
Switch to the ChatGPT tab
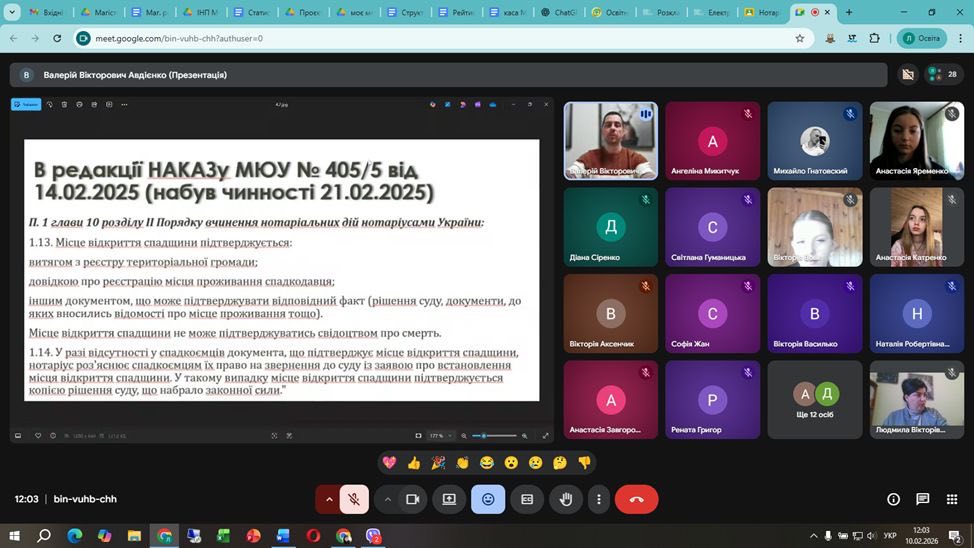(558, 12)
